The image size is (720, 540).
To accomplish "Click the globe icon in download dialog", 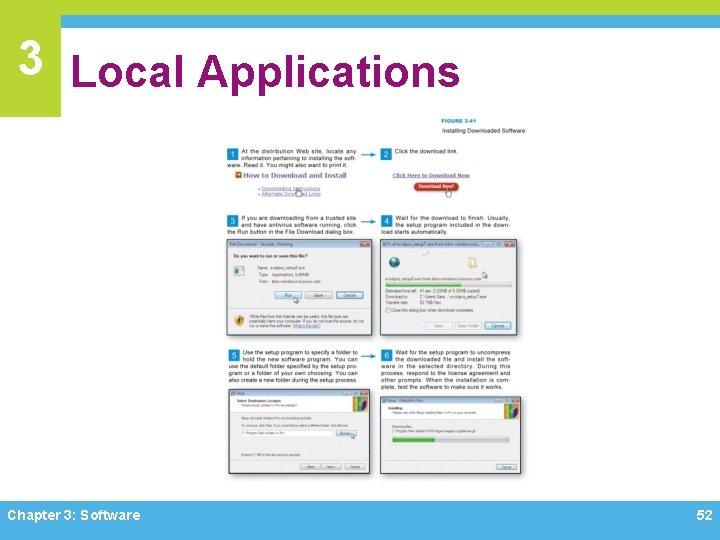I will tap(394, 262).
